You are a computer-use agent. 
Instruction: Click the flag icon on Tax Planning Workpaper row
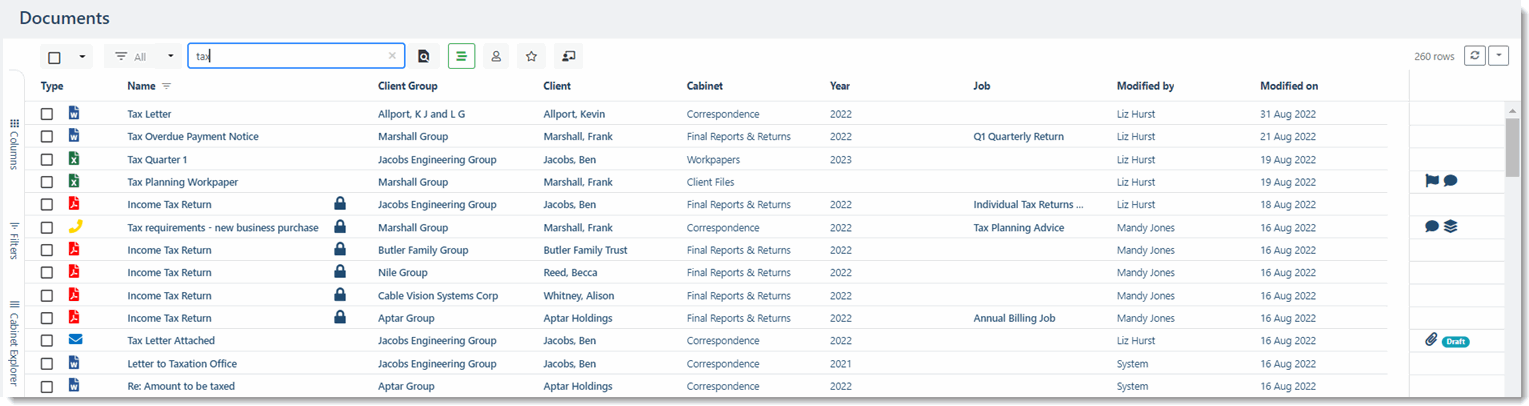1431,181
